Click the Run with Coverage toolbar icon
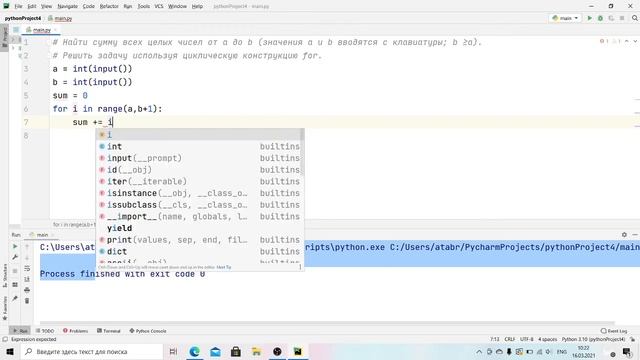This screenshot has width=640, height=360. coord(611,18)
